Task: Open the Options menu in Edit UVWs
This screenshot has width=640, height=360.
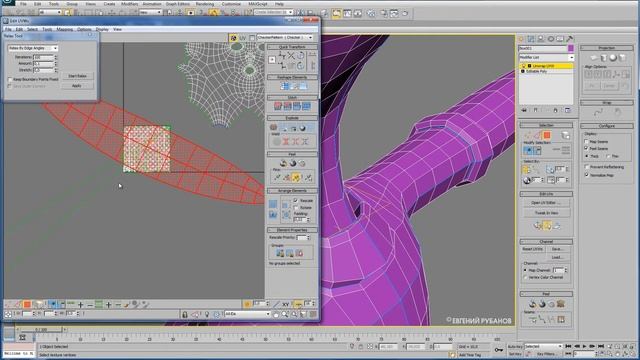Action: pyautogui.click(x=84, y=29)
